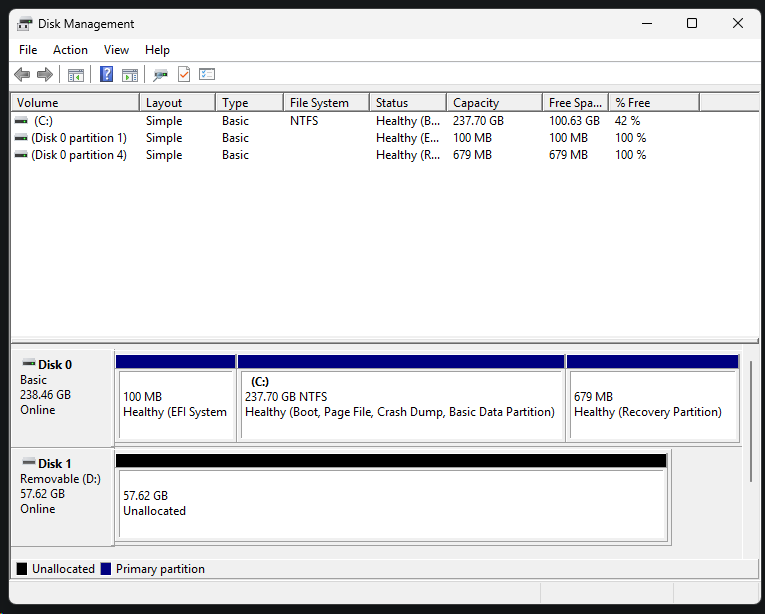The height and width of the screenshot is (614, 765).
Task: Select the 100 MB EFI System partition block
Action: [x=175, y=404]
